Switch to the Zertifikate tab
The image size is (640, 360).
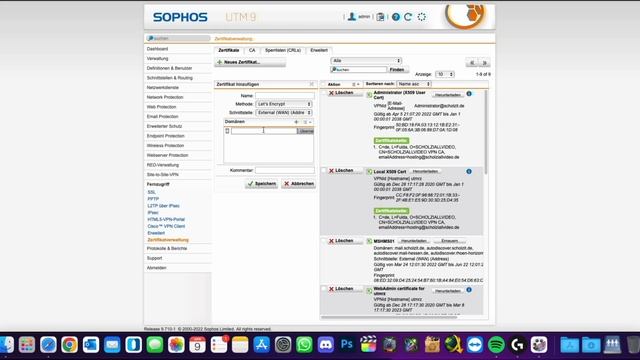(x=229, y=50)
